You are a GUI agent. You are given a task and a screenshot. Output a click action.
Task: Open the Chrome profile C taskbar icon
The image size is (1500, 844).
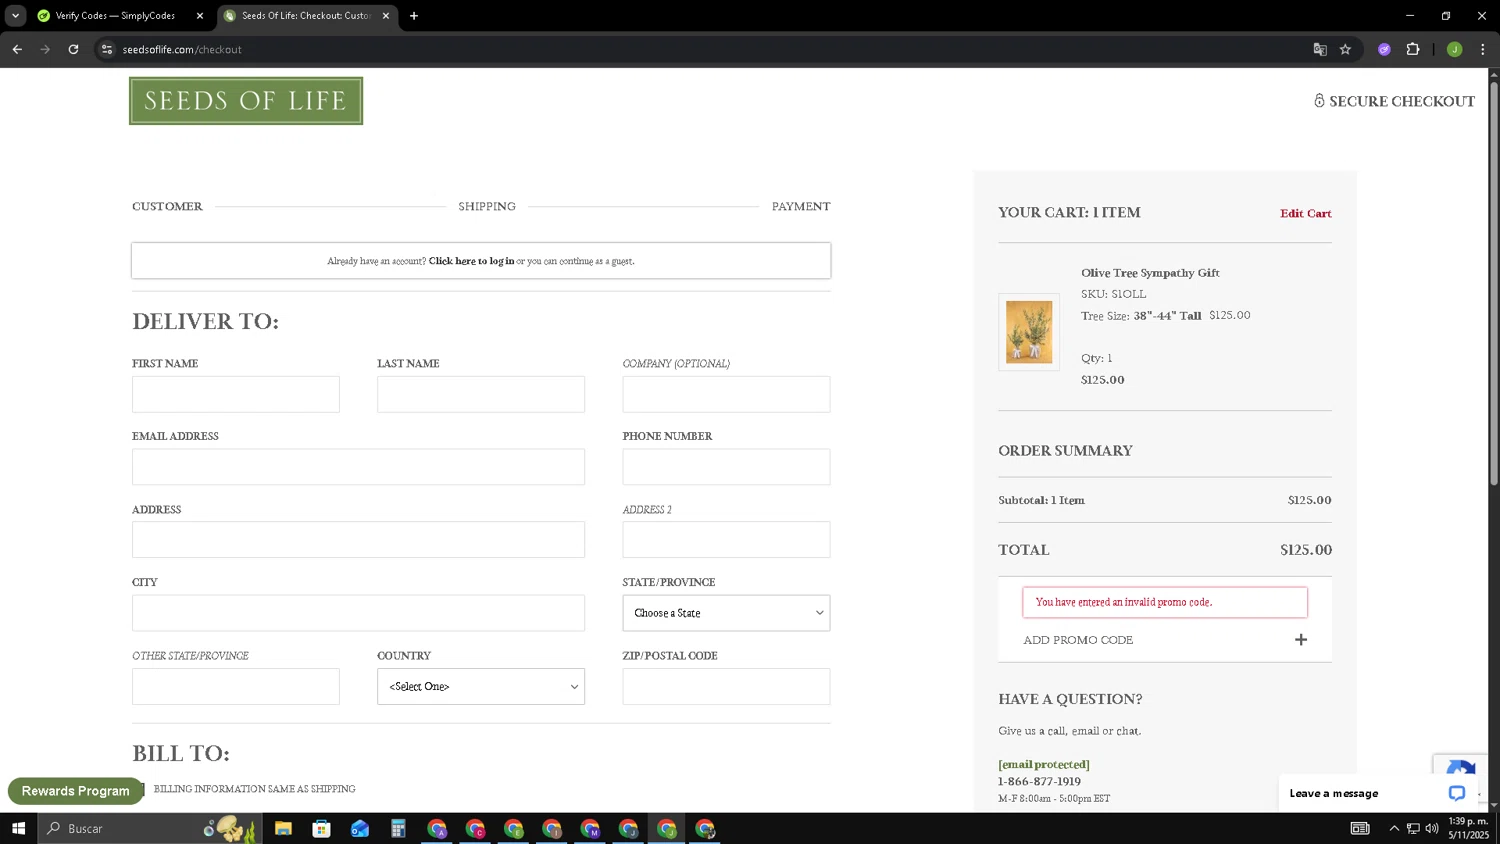(475, 828)
